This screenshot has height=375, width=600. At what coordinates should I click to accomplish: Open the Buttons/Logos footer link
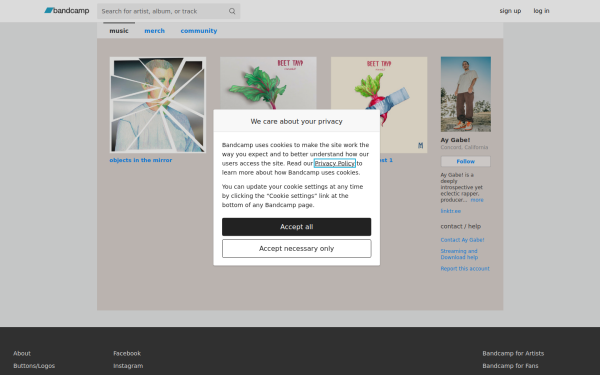34,365
